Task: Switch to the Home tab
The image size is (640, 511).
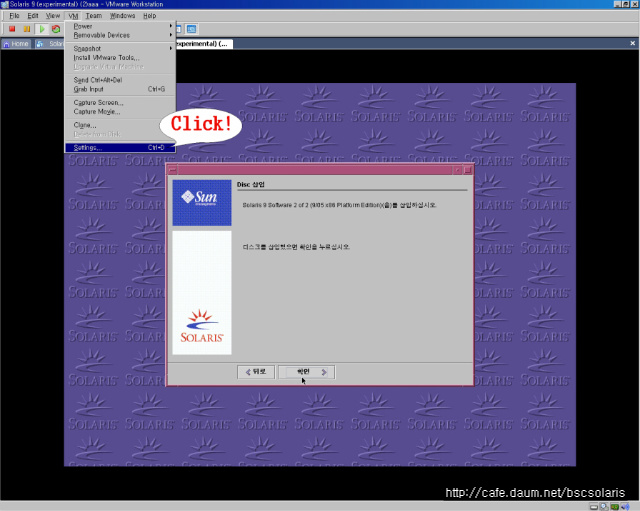Action: click(x=16, y=44)
